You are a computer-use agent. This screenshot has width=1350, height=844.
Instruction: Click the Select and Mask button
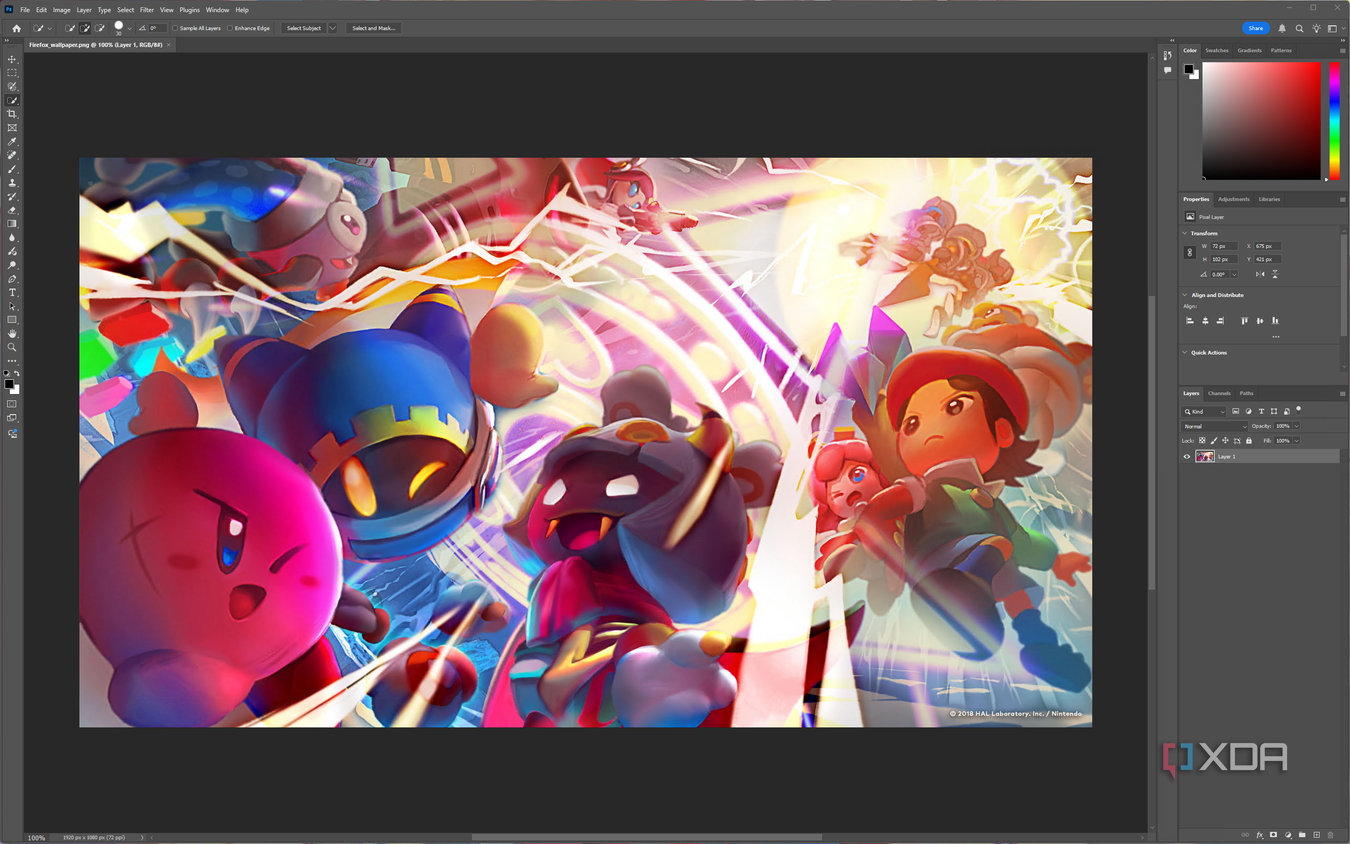(374, 28)
